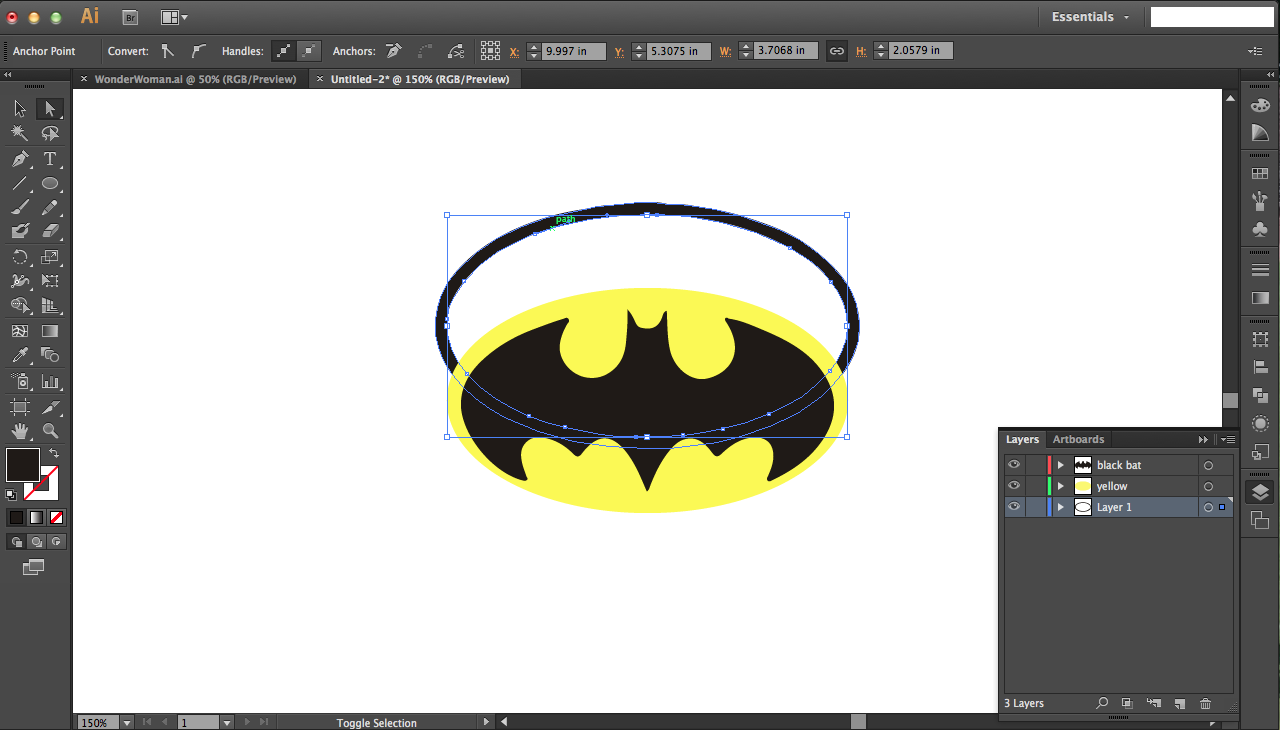
Task: Click Delete Selection trash in Layers panel
Action: pos(1205,704)
